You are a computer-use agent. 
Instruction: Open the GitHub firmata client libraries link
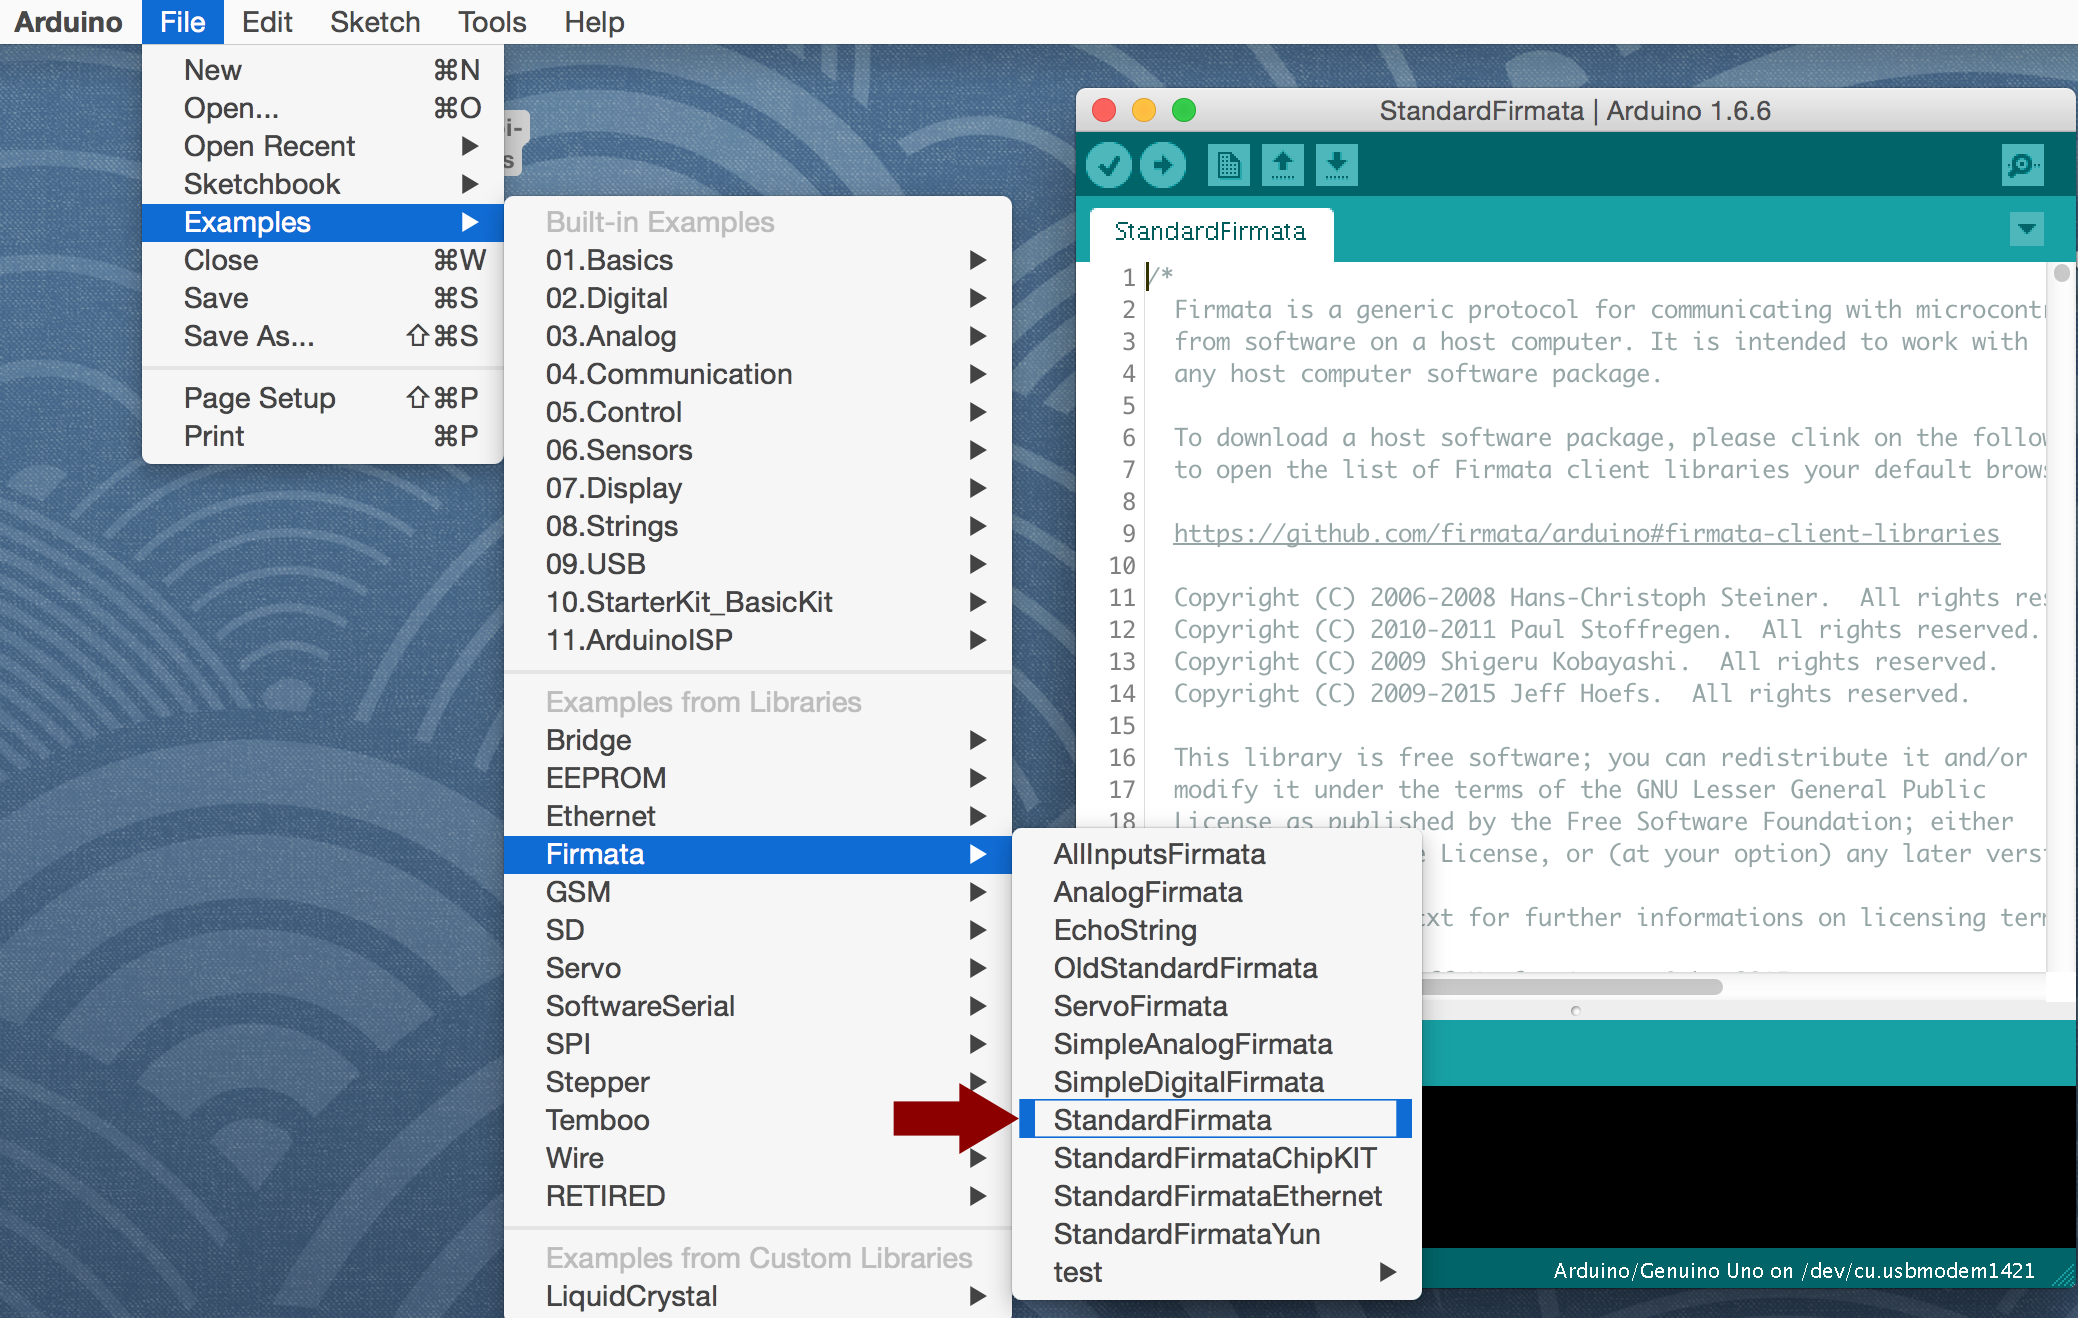tap(1586, 533)
